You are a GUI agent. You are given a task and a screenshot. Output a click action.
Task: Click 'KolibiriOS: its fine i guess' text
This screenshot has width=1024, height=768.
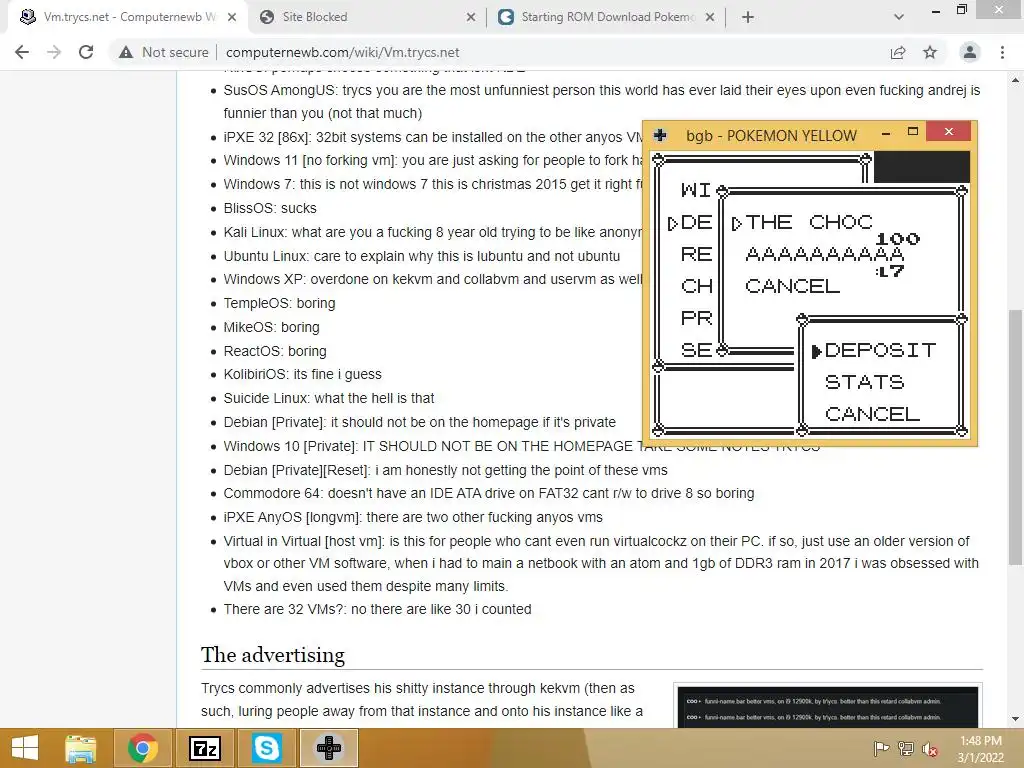pos(302,374)
